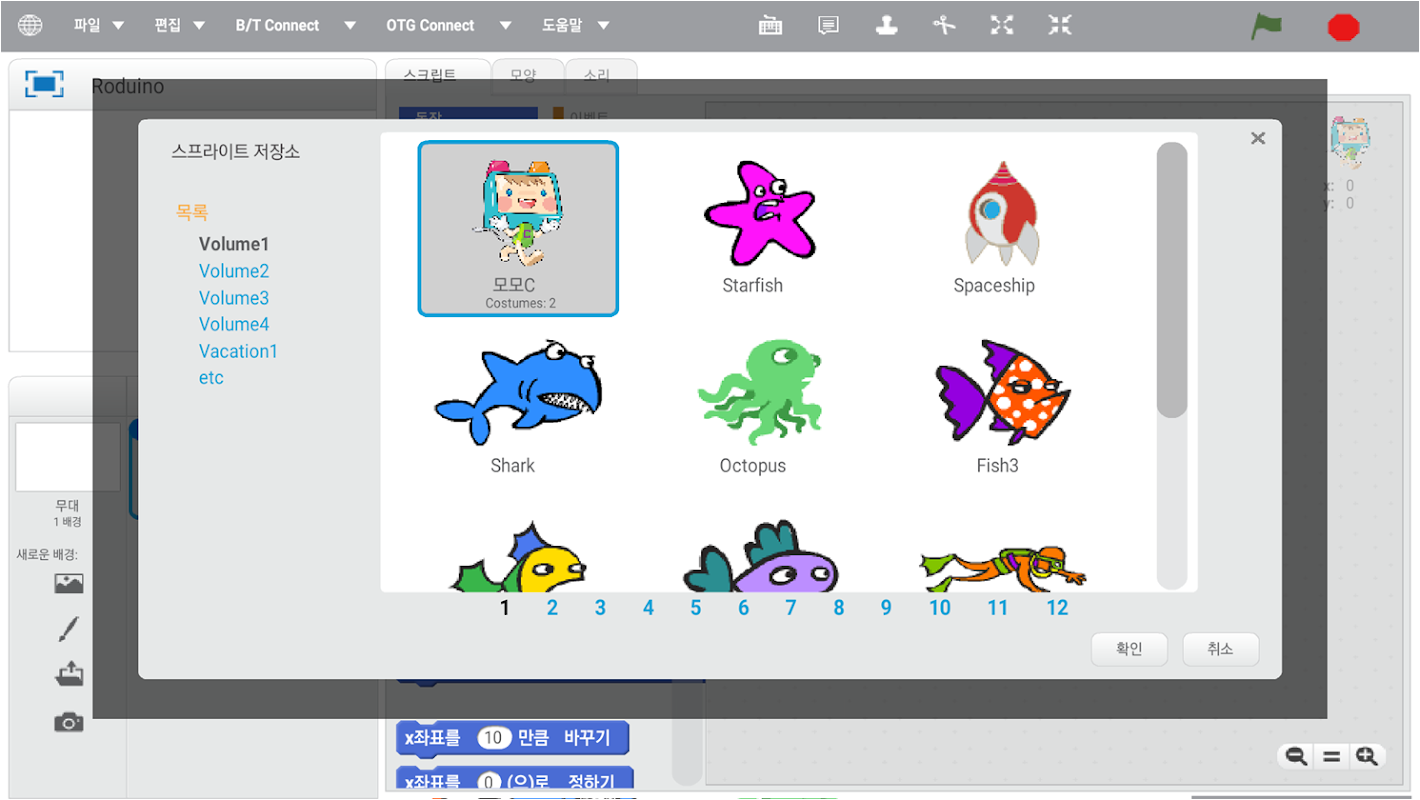Click the zoom in magnifier icon
This screenshot has width=1420, height=800.
coord(1367,757)
